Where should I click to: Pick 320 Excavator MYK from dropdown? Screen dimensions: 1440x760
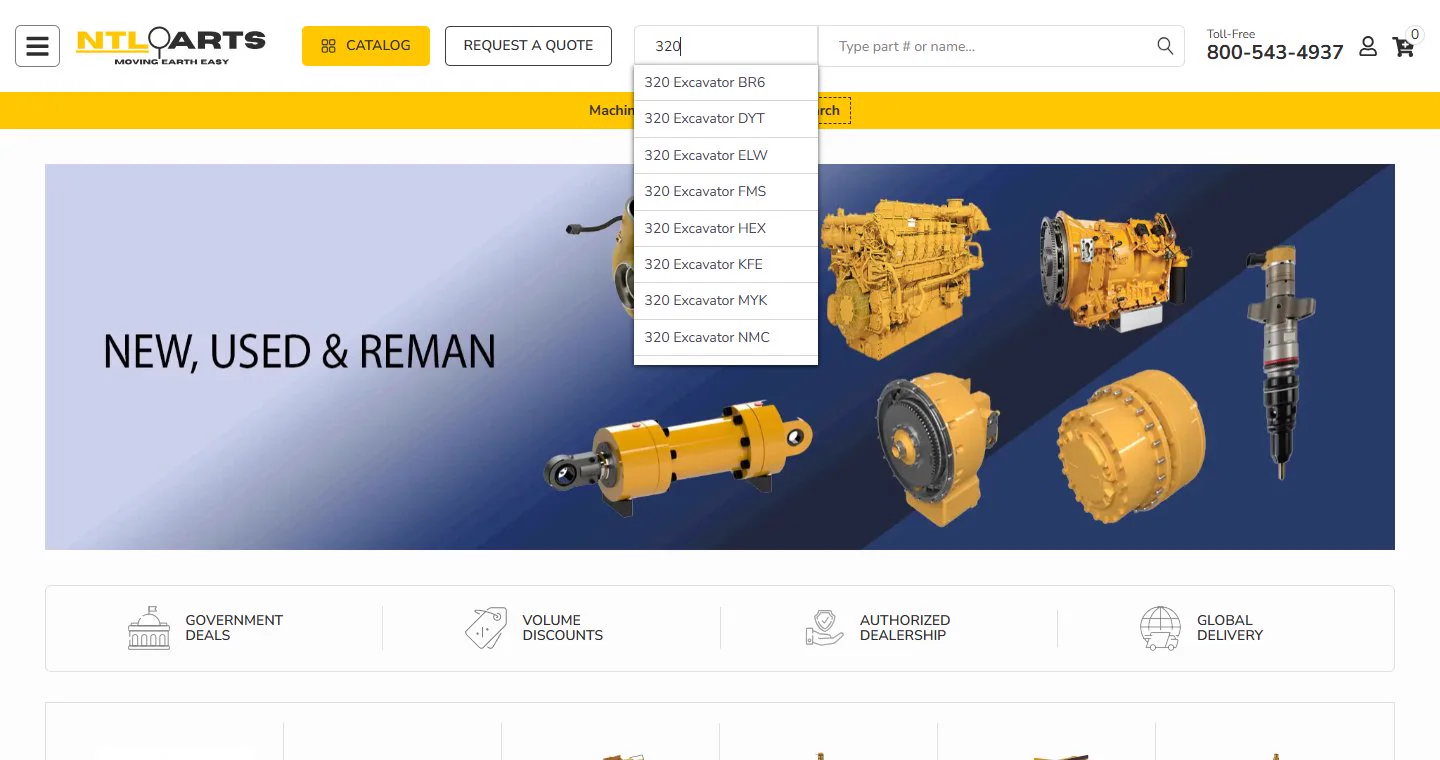click(x=726, y=301)
